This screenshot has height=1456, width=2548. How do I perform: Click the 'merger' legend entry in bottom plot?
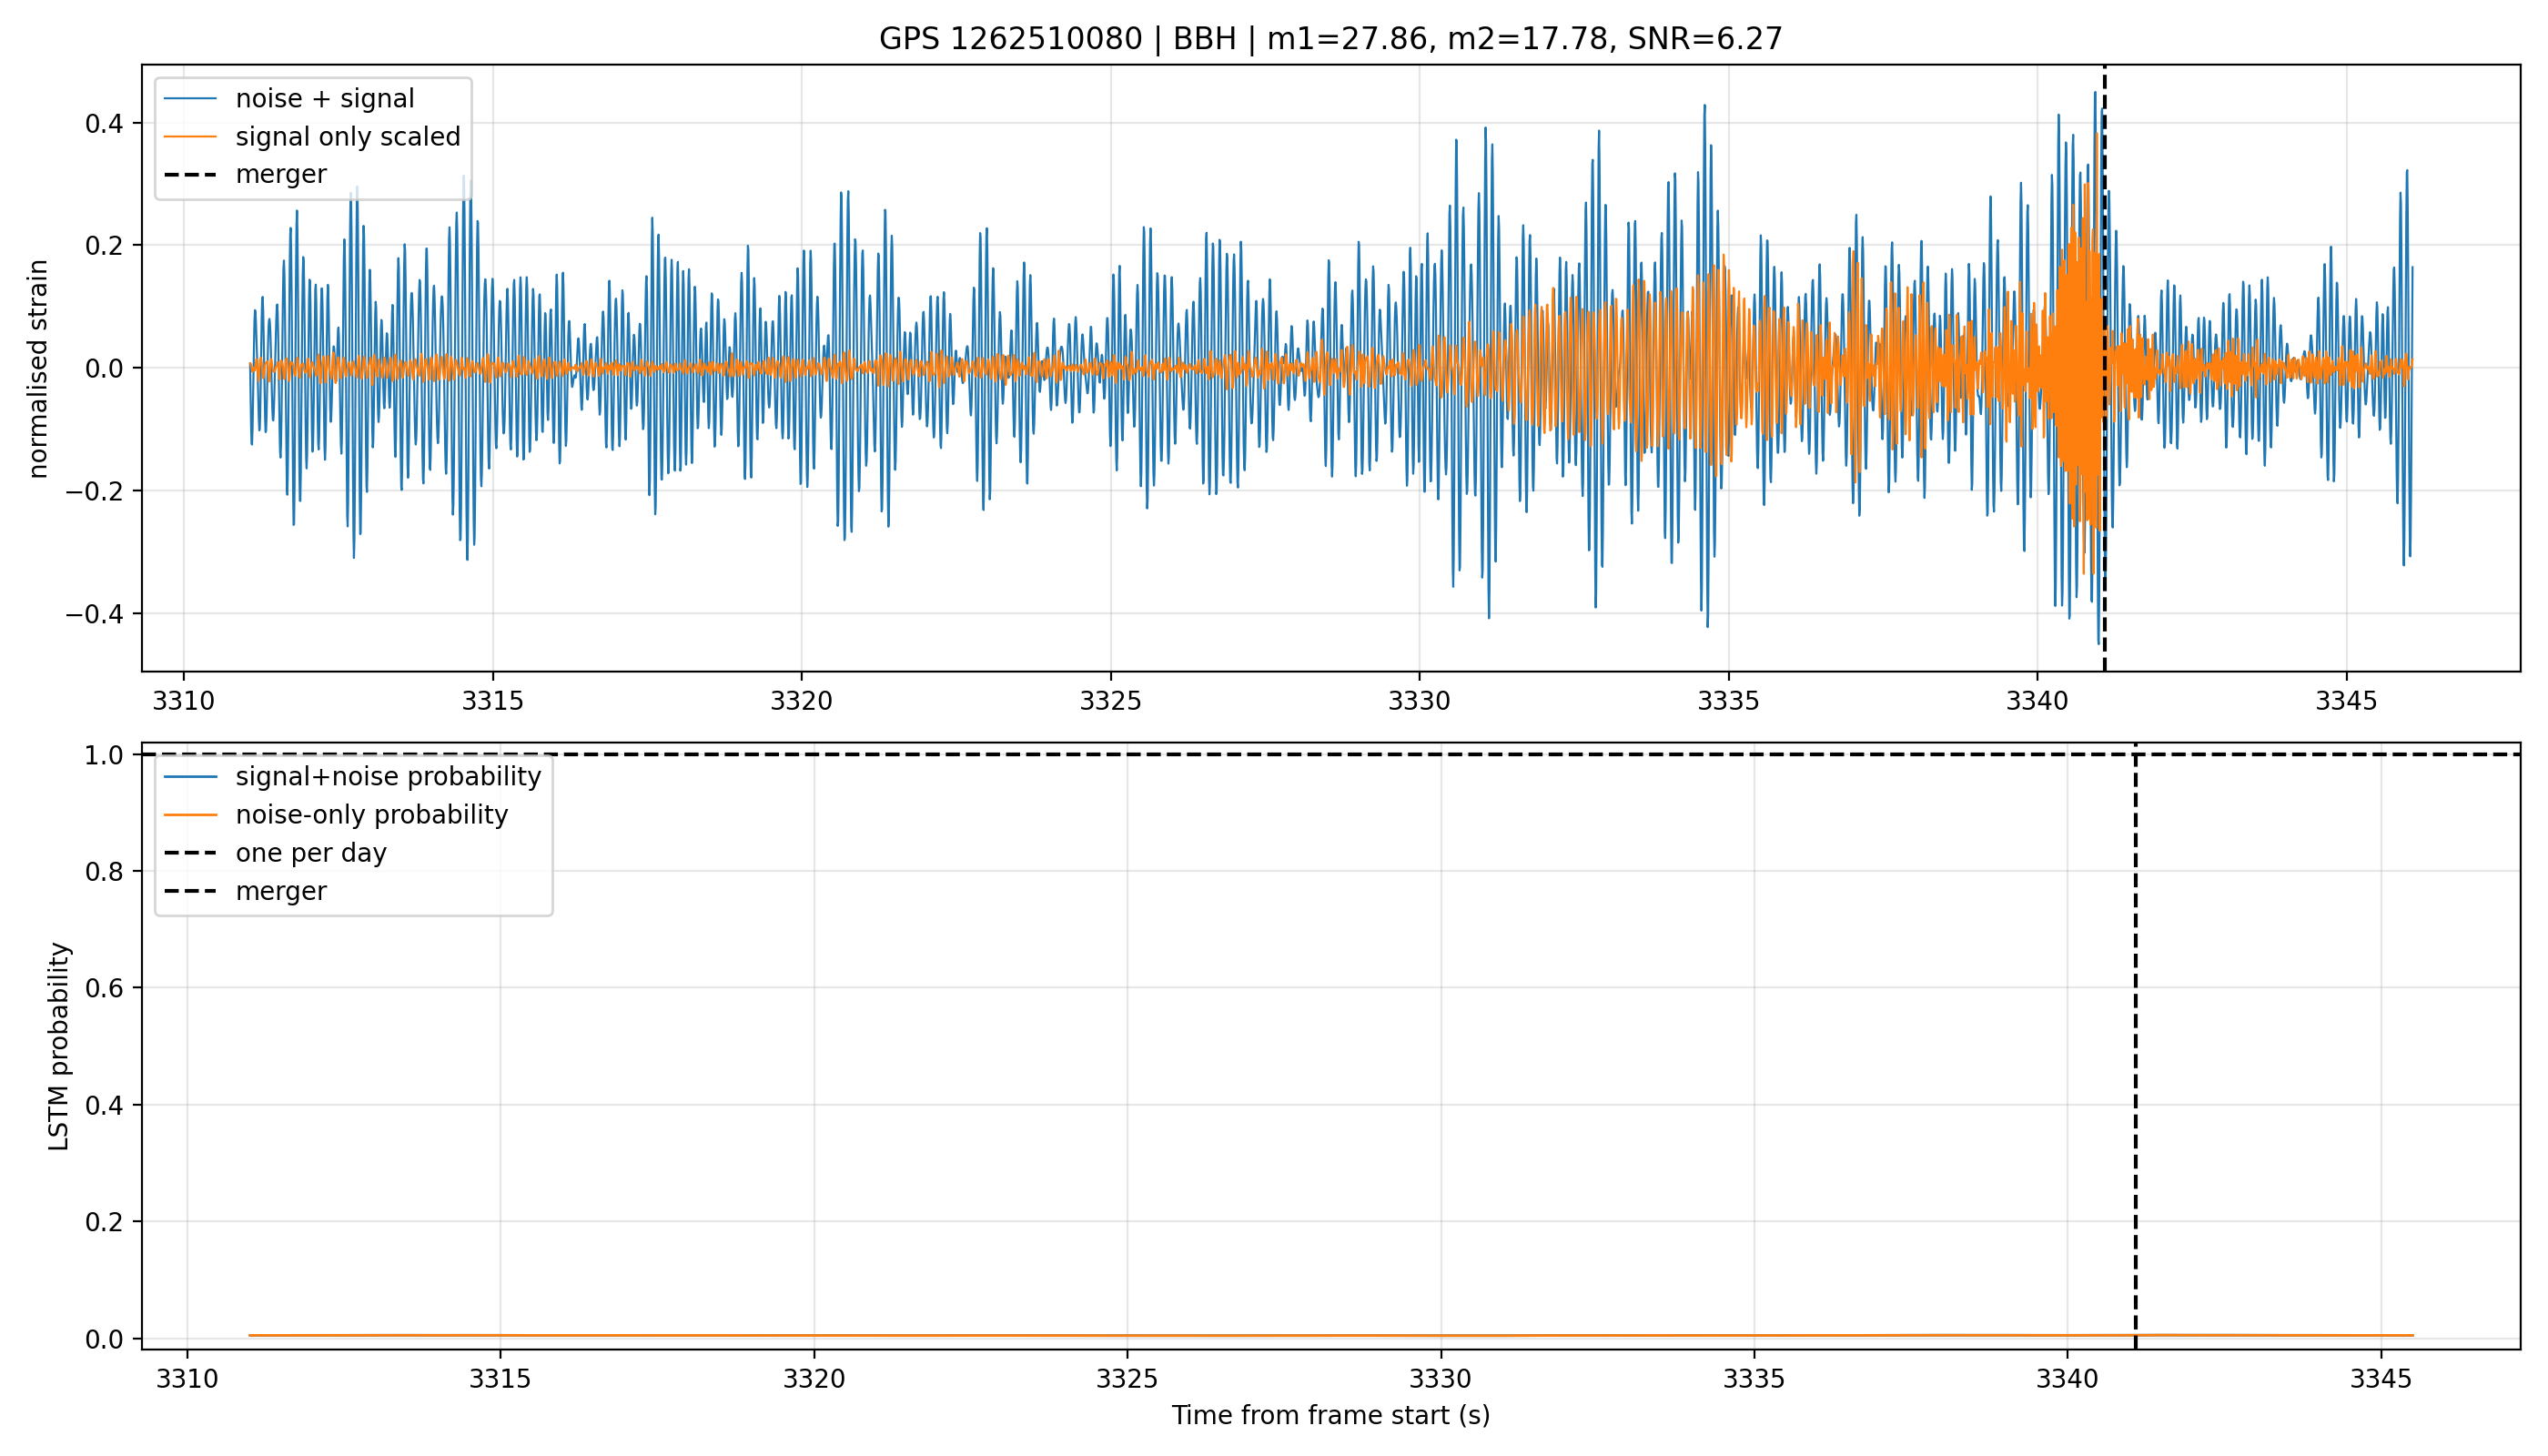tap(281, 890)
